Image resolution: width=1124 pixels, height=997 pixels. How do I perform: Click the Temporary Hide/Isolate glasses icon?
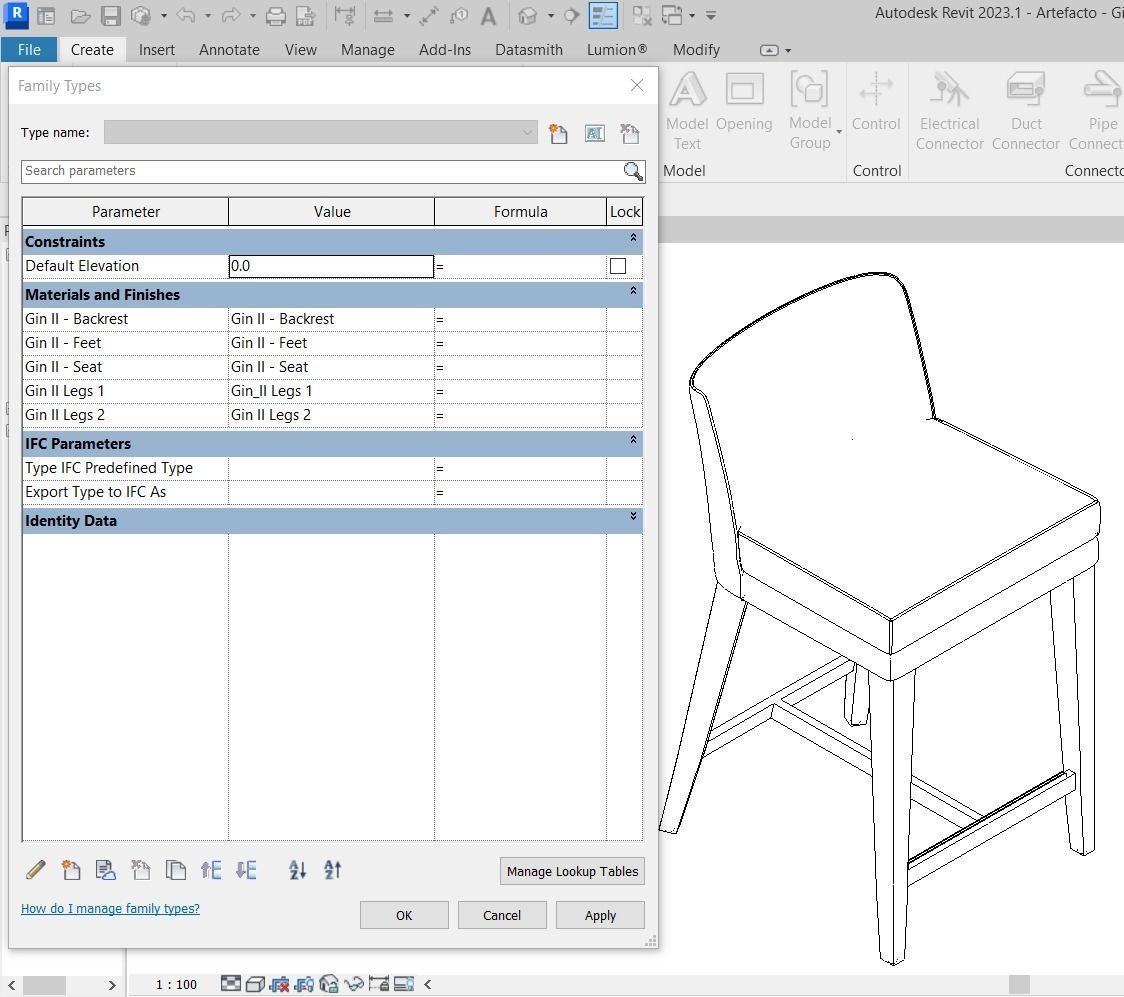coord(354,984)
